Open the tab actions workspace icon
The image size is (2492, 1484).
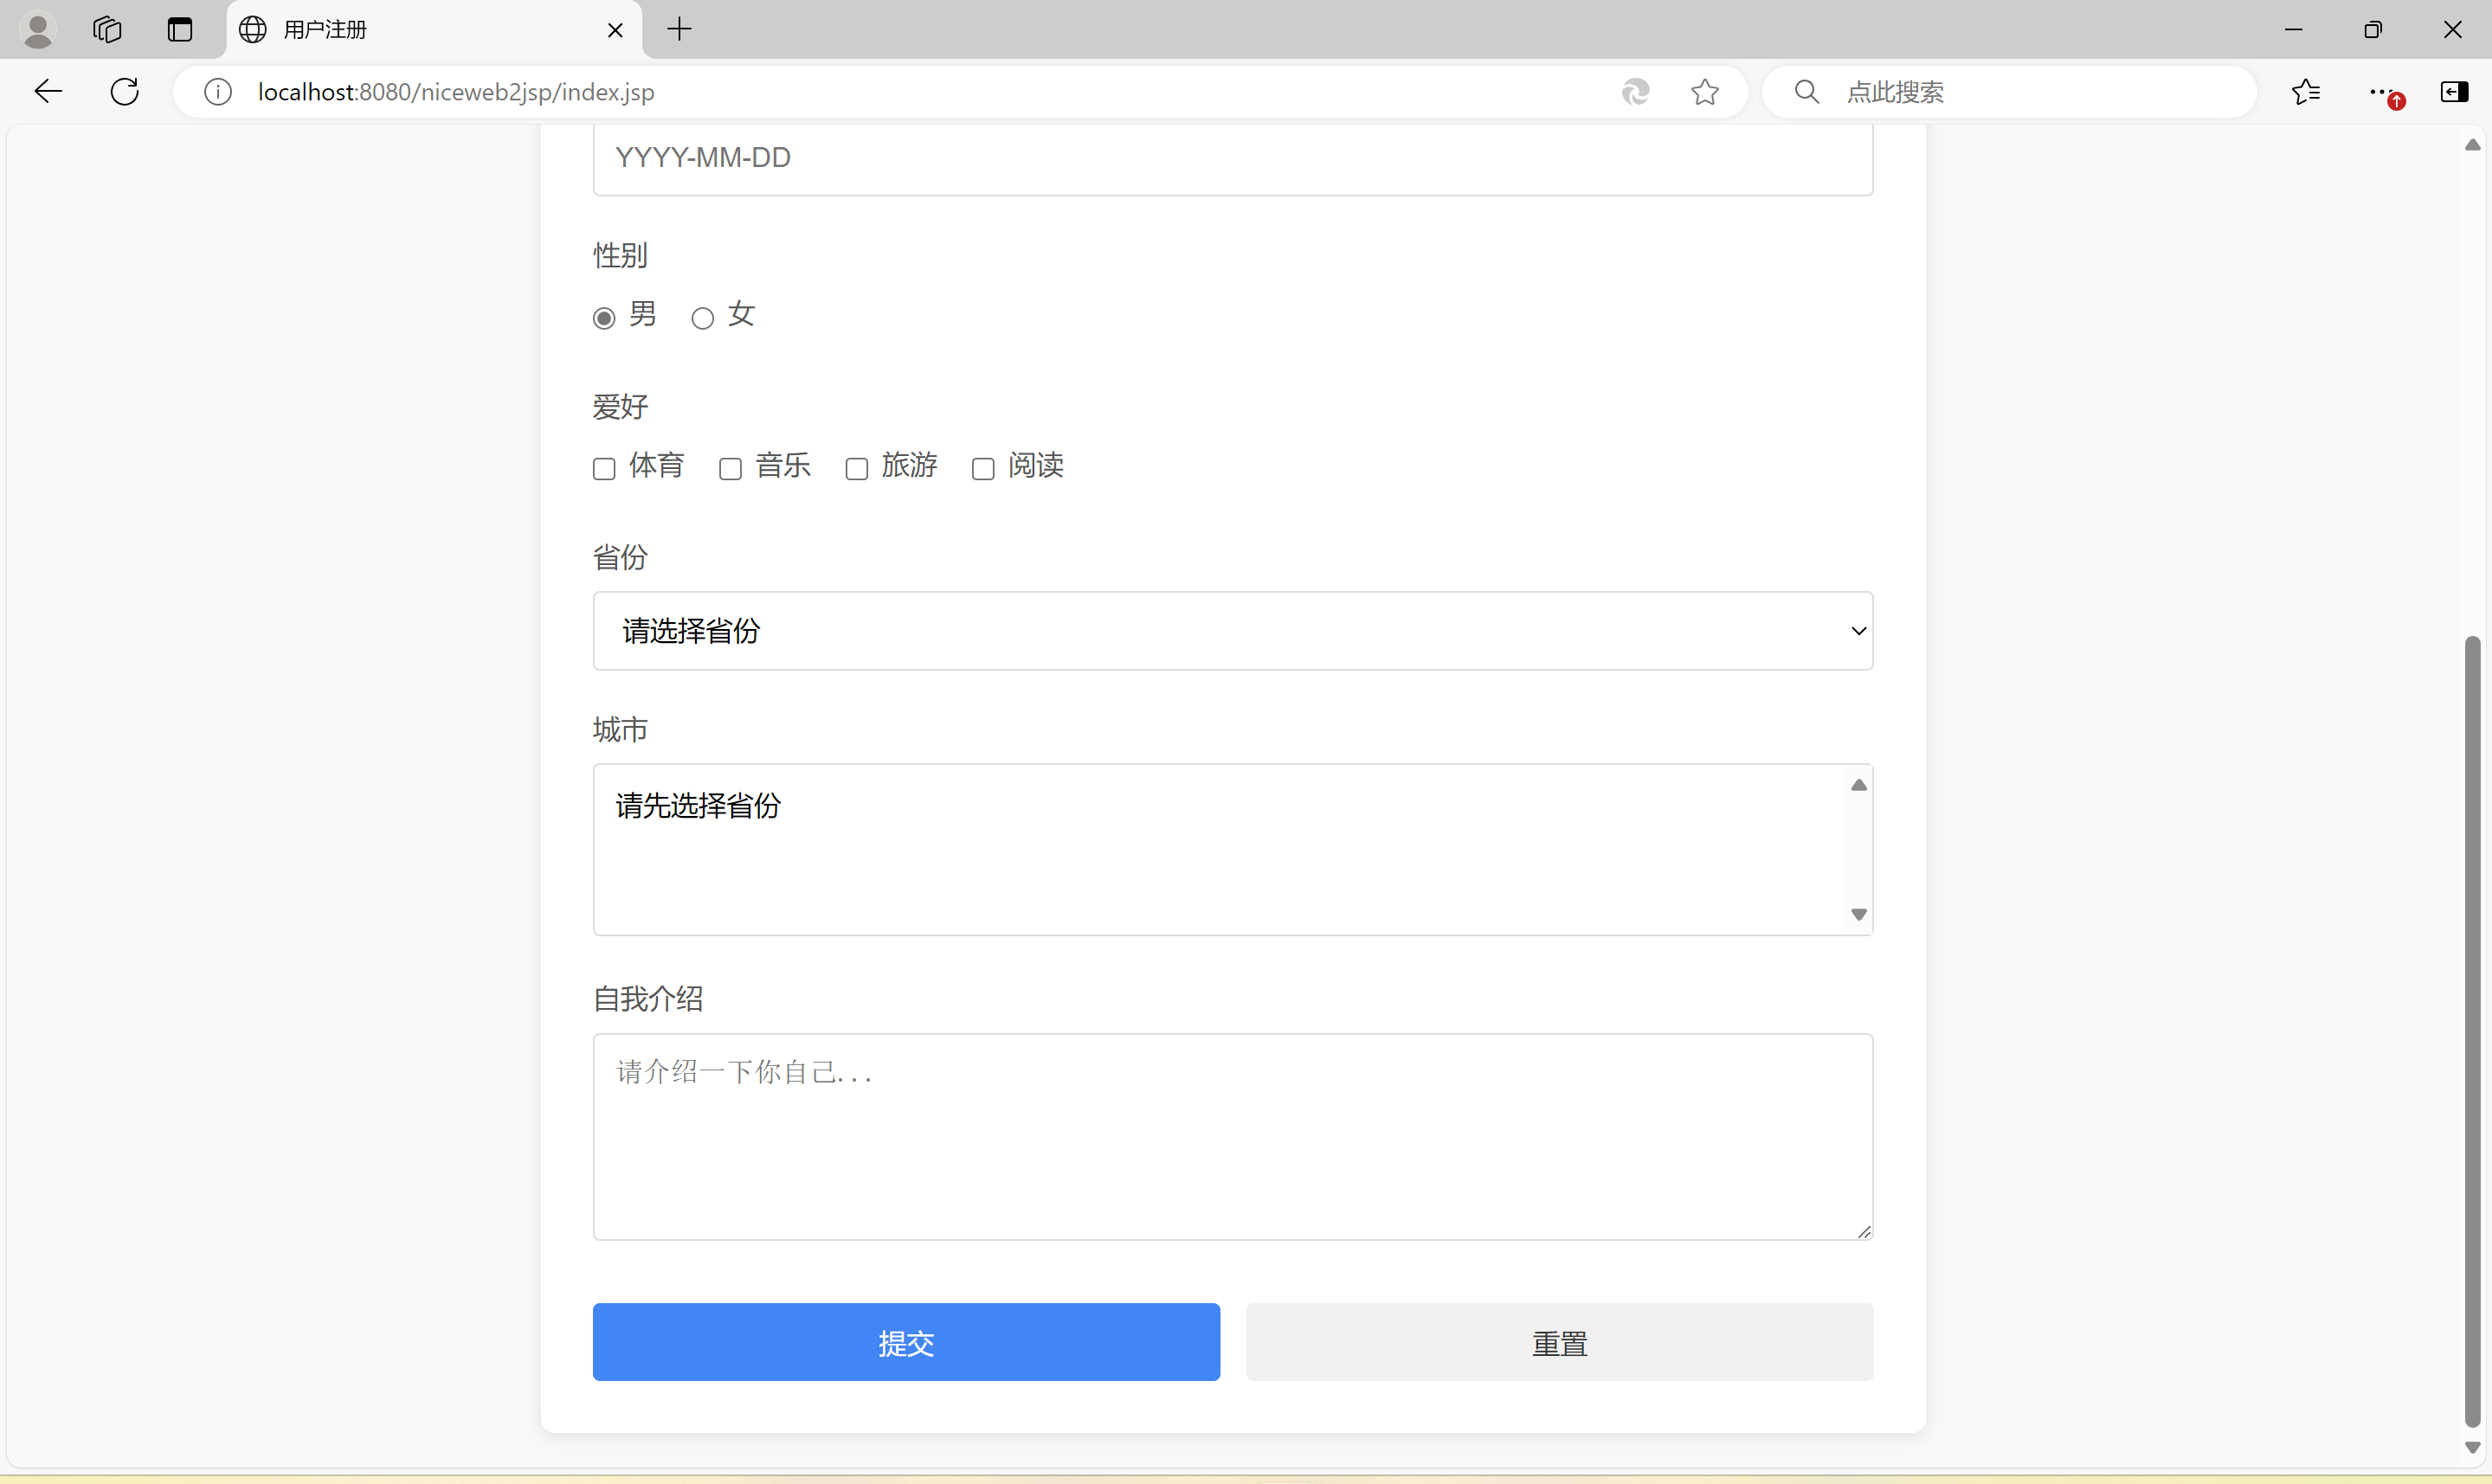coord(107,29)
